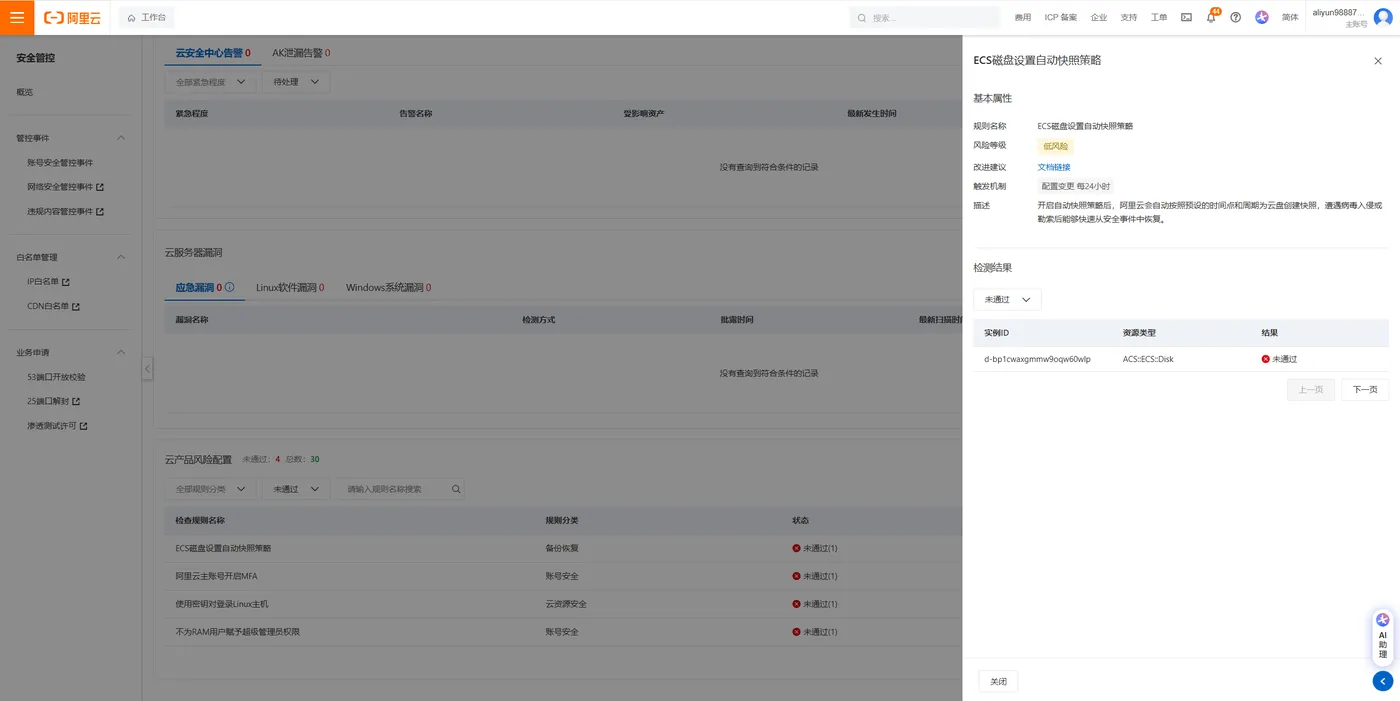Open the 全部紧急程度 dropdown
This screenshot has height=701, width=1400.
210,82
